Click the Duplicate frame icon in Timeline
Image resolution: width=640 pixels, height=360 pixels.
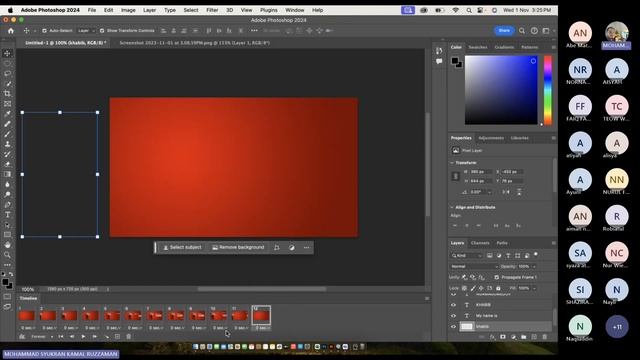point(118,337)
